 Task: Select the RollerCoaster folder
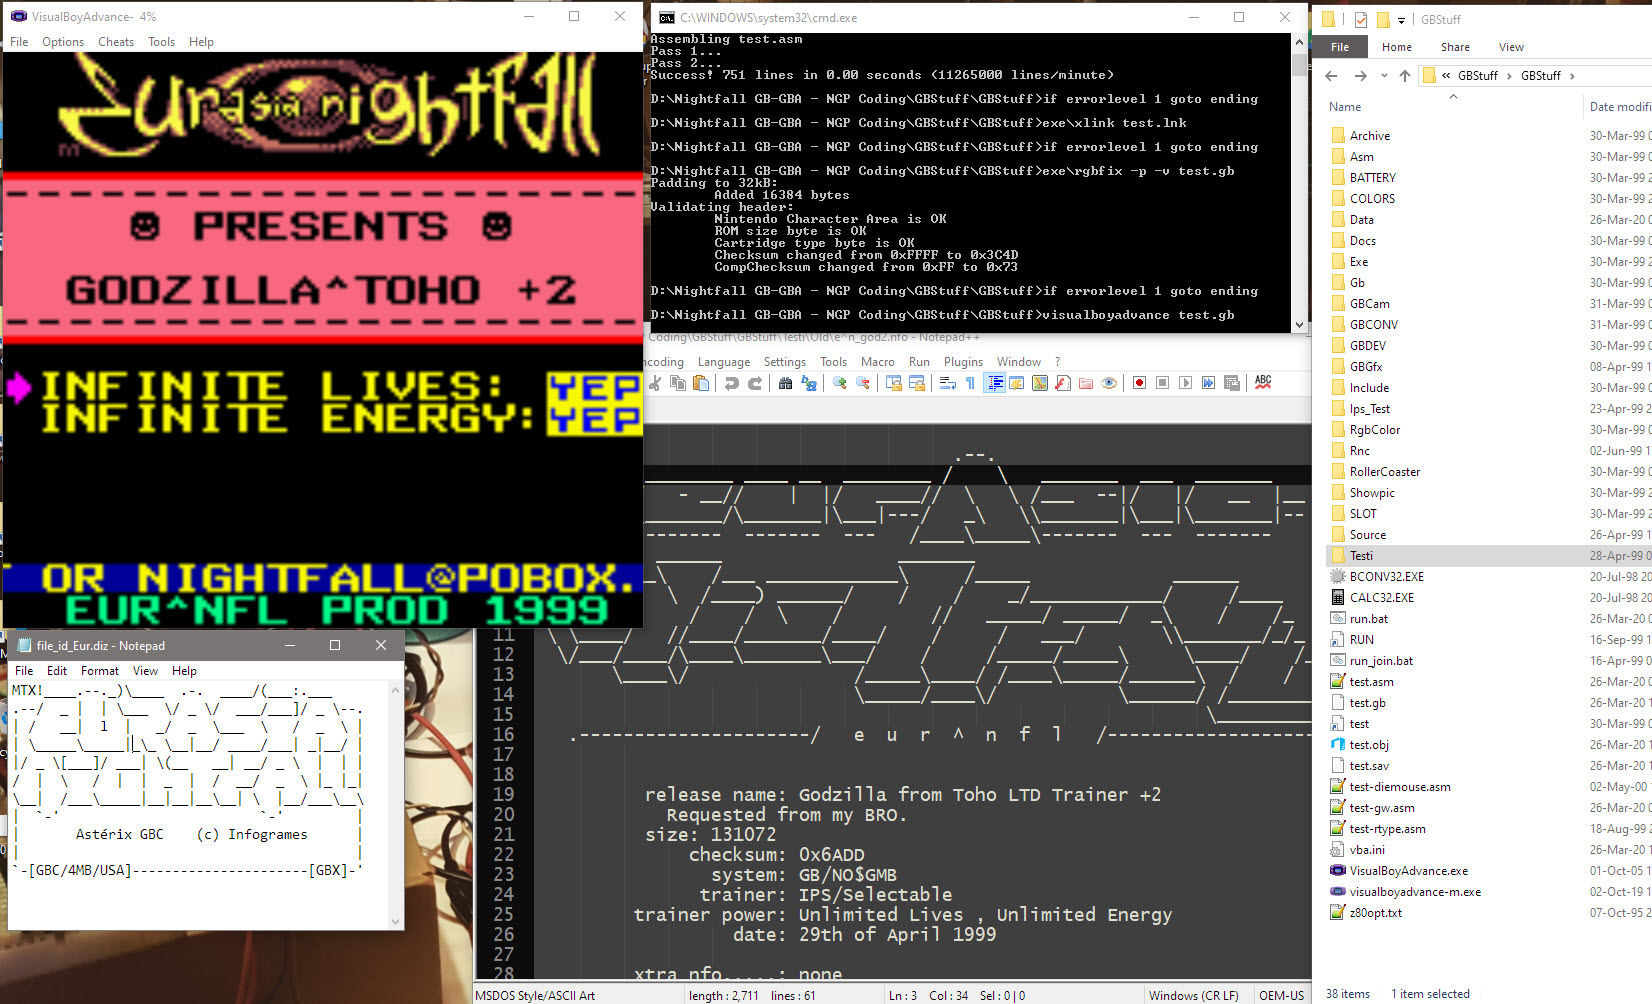[1385, 472]
